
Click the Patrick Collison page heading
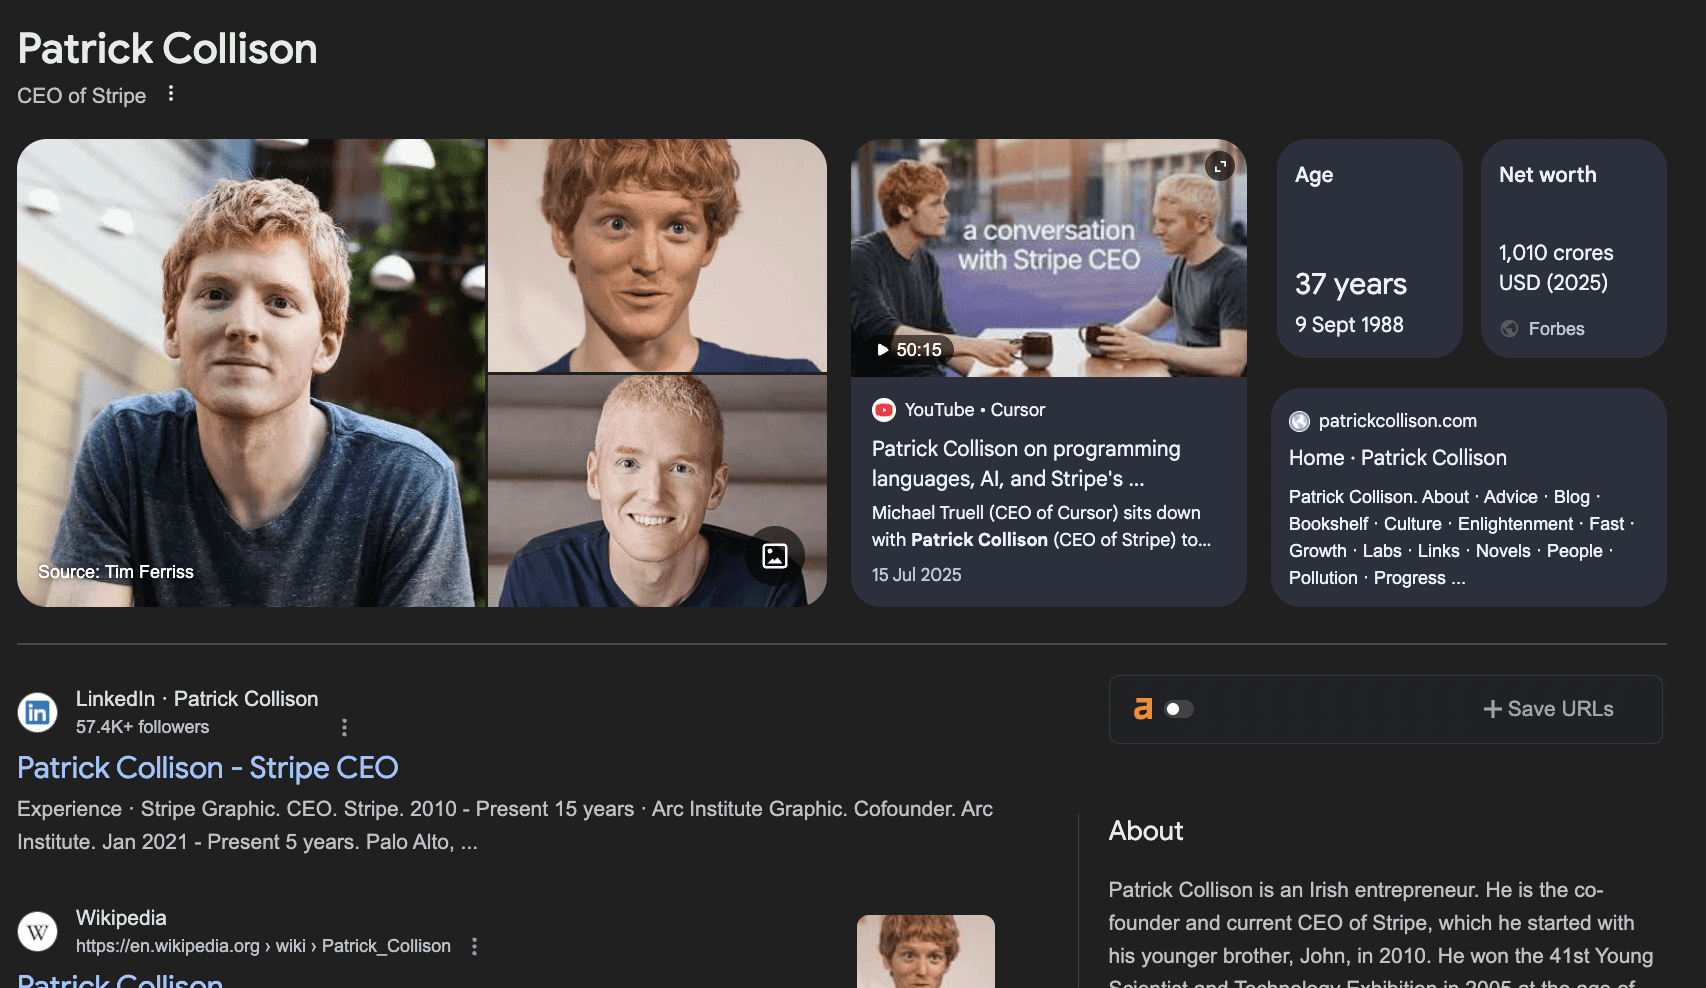(168, 49)
